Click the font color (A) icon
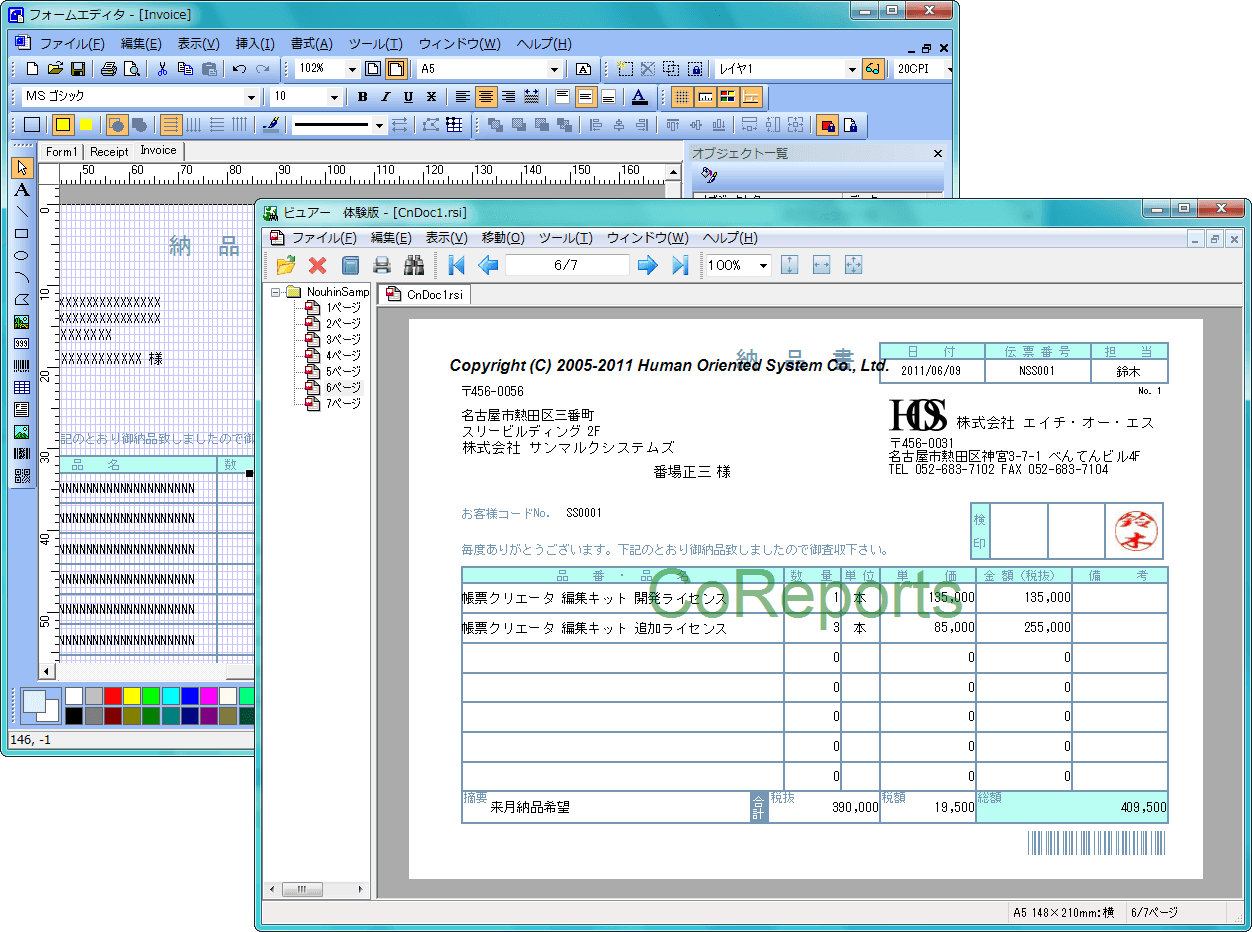 click(640, 97)
